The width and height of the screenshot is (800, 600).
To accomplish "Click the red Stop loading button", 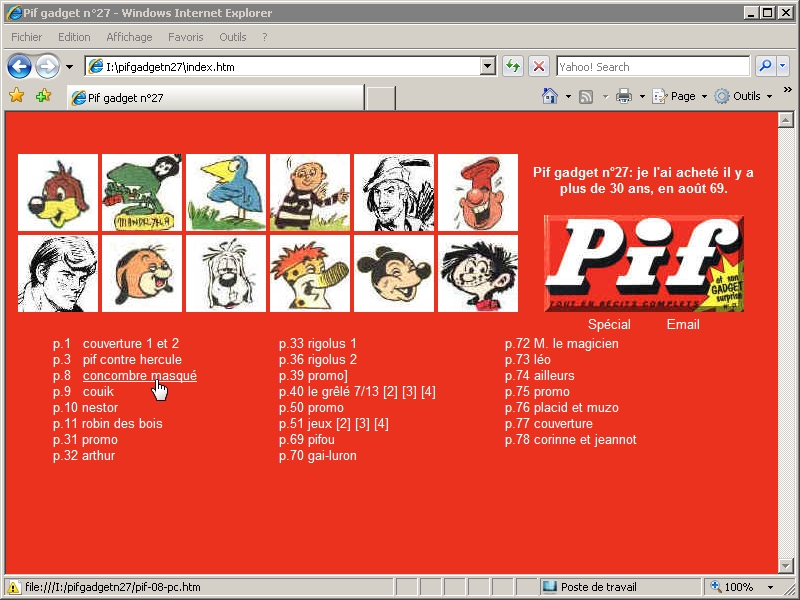I will (539, 66).
